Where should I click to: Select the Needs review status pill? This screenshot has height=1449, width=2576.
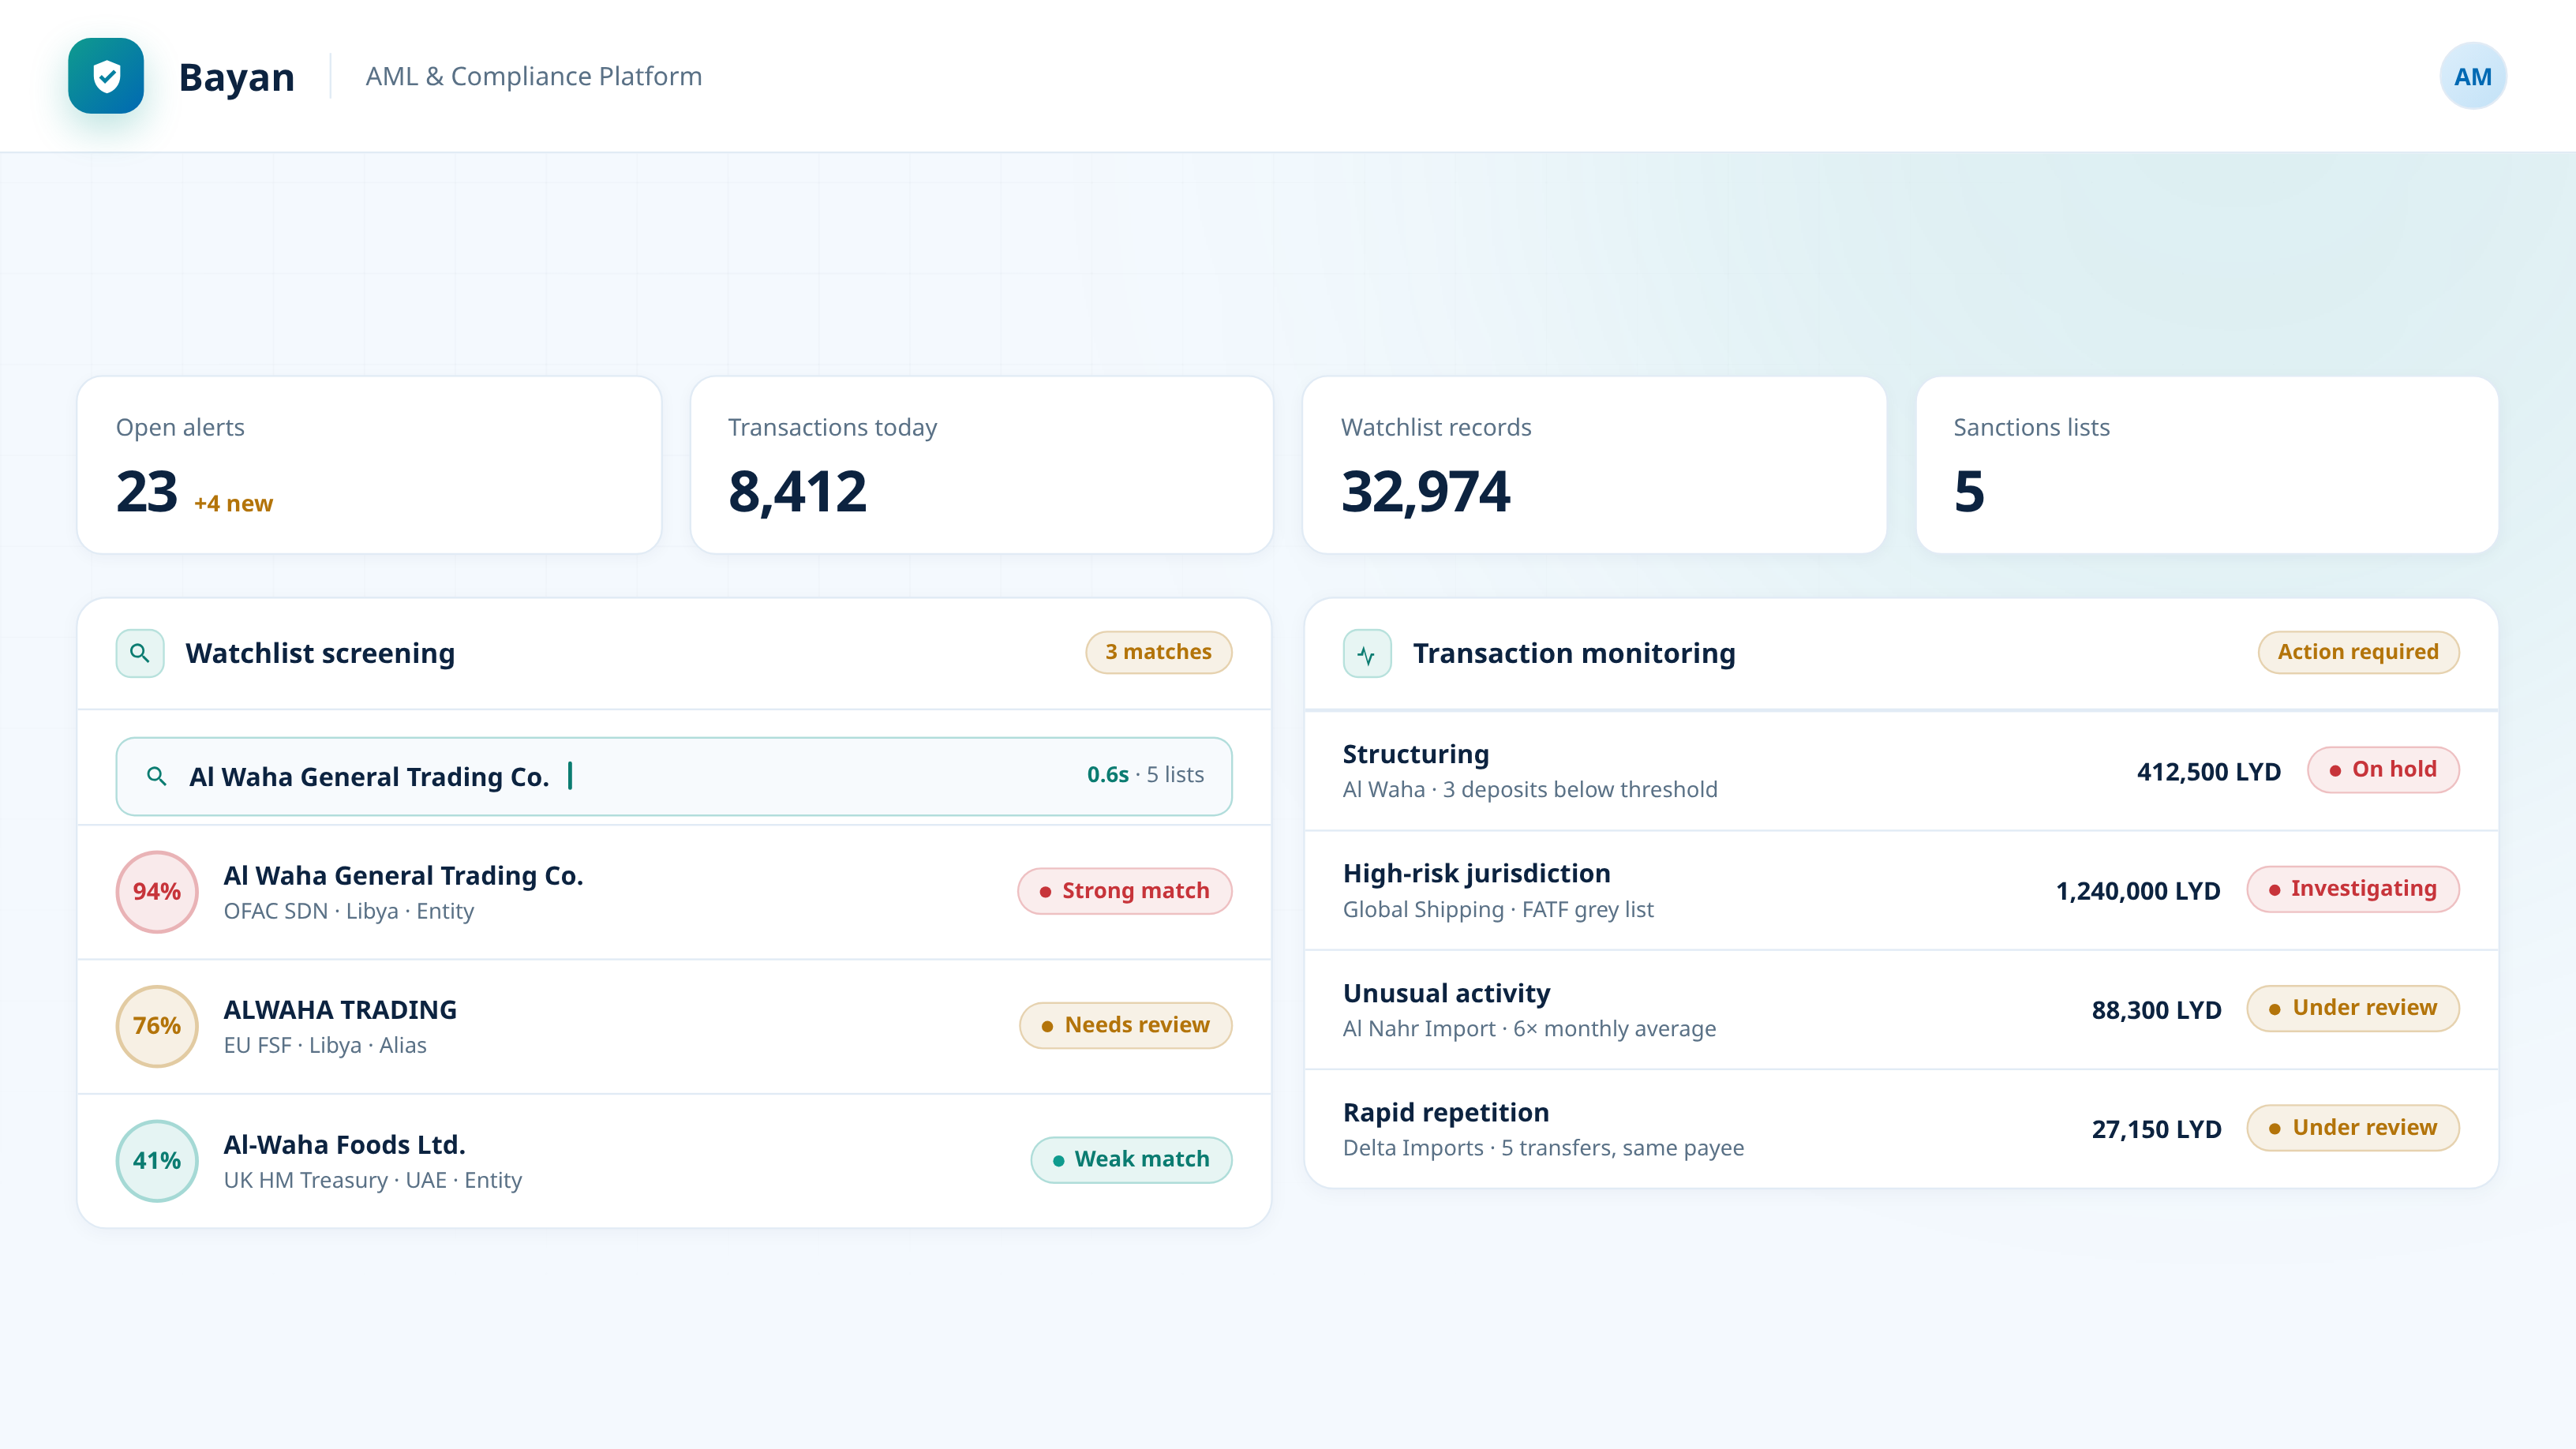click(1125, 1025)
